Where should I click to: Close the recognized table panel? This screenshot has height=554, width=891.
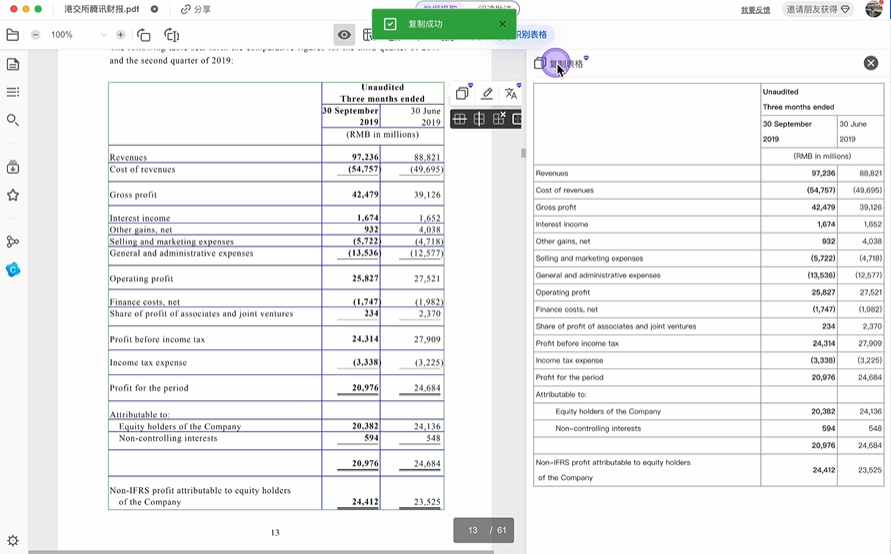pyautogui.click(x=871, y=63)
